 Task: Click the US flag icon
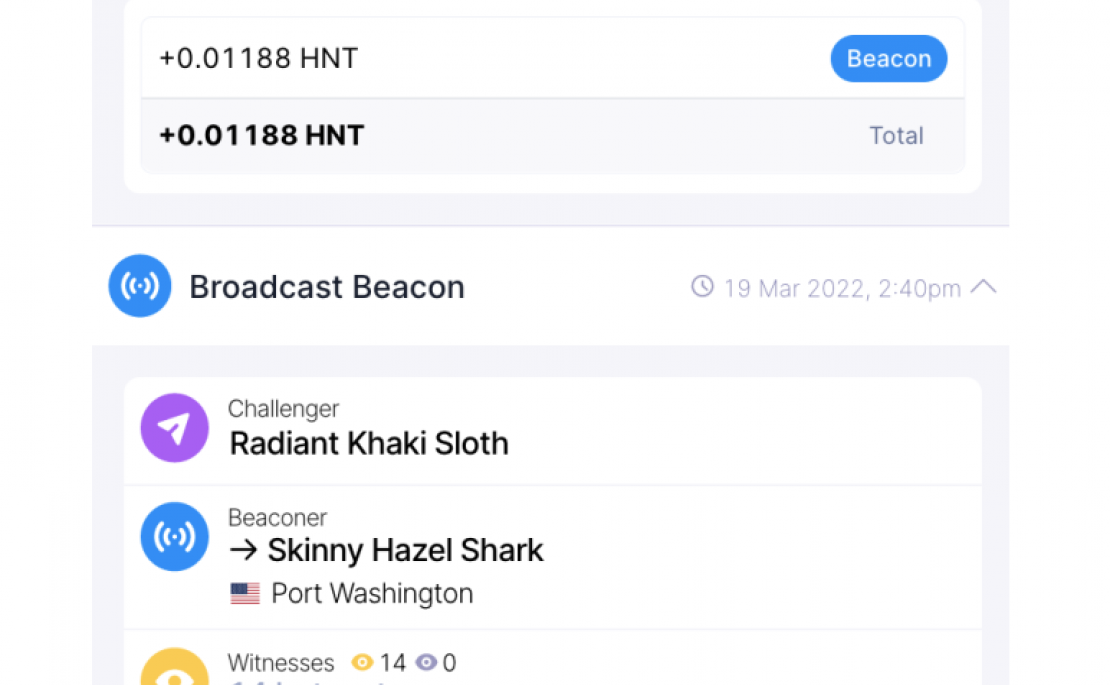tap(245, 593)
